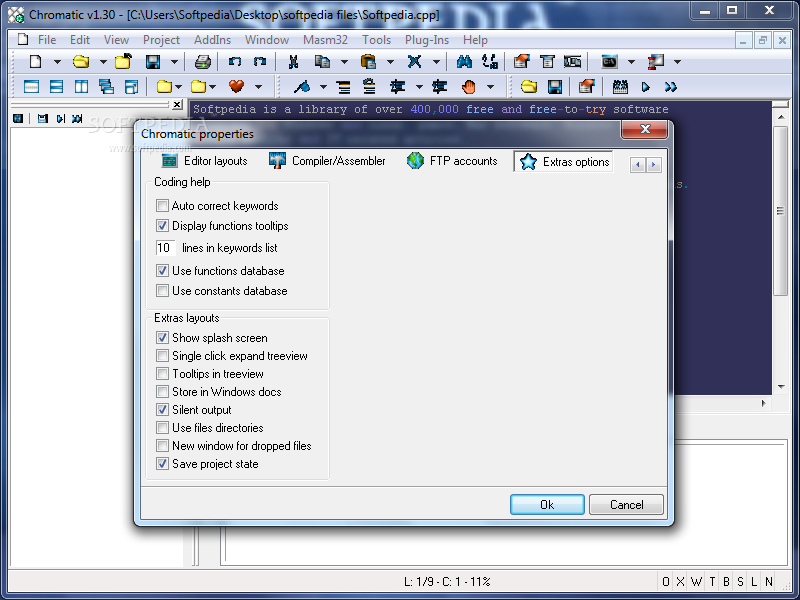The width and height of the screenshot is (800, 600).
Task: Check Tooltips in treeview box
Action: [x=162, y=373]
